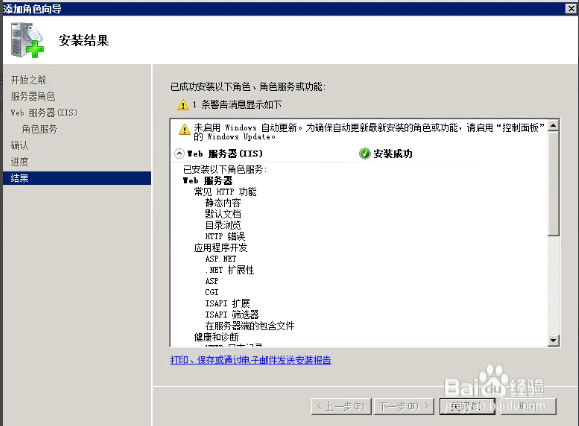
Task: Click the 未启用 Windows 自动更新 warning message
Action: coord(369,132)
